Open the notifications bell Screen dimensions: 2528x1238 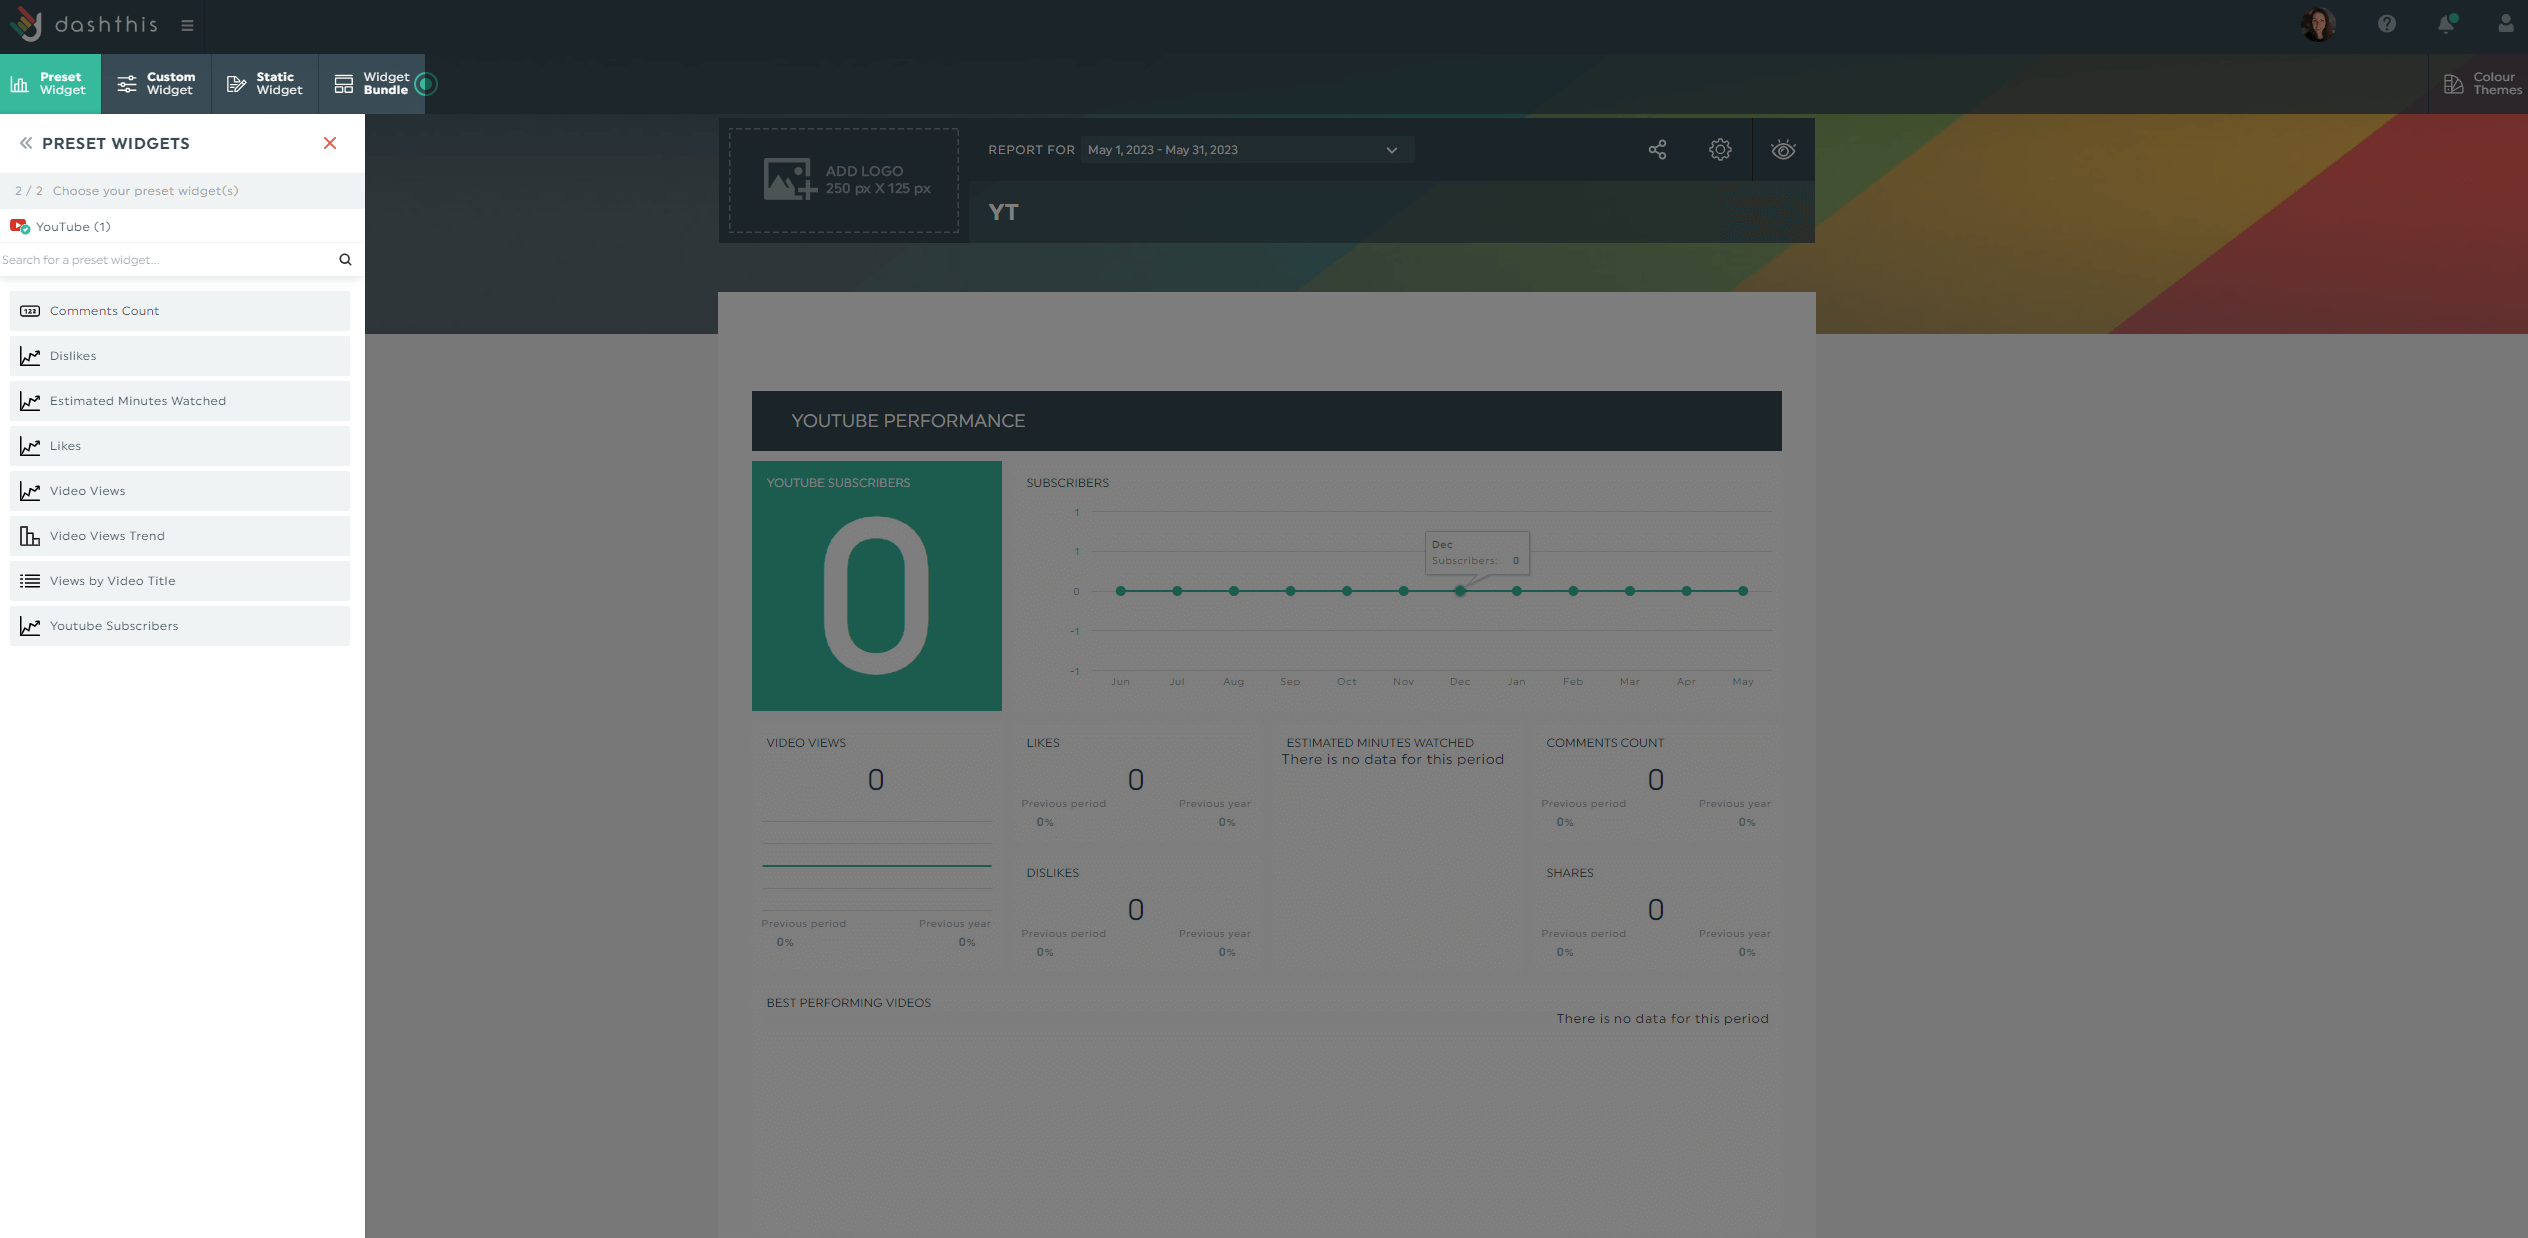[2446, 24]
